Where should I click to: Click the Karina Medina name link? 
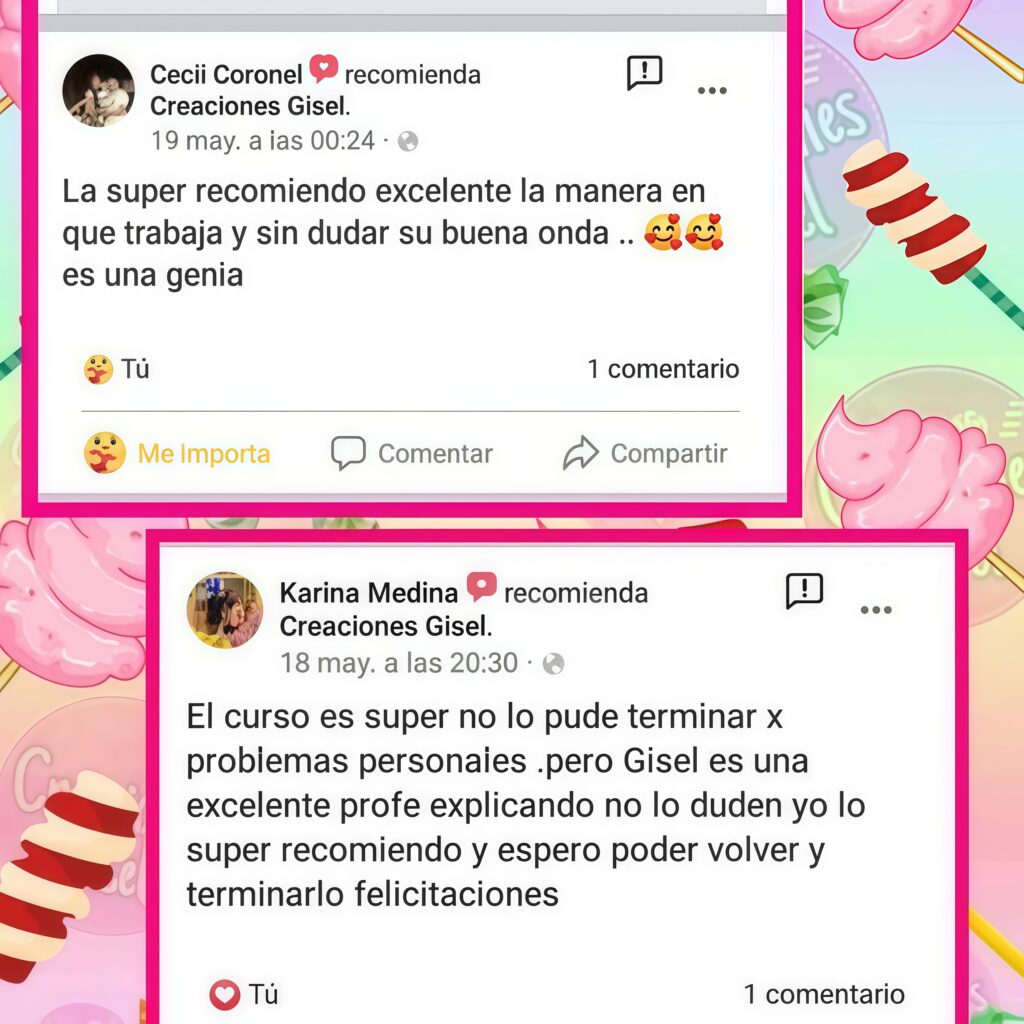(x=368, y=593)
